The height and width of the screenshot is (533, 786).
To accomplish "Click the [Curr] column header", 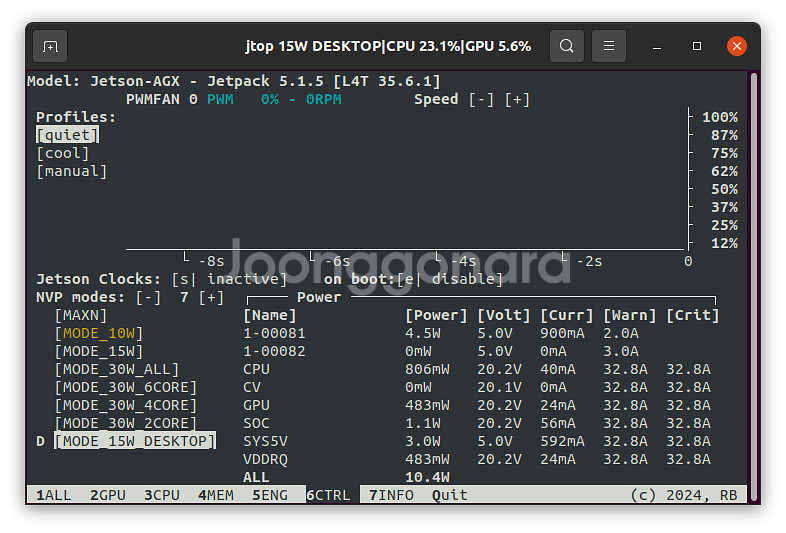I will coord(566,315).
